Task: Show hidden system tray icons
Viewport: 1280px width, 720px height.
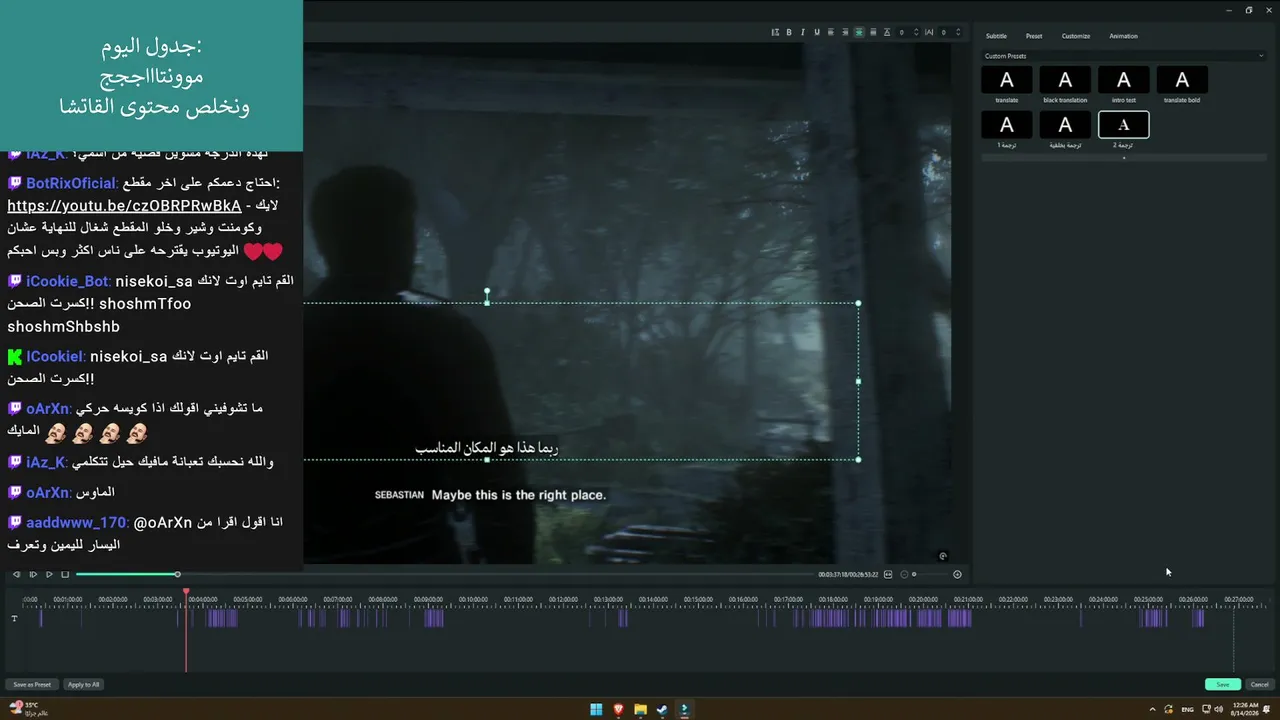Action: (1152, 710)
